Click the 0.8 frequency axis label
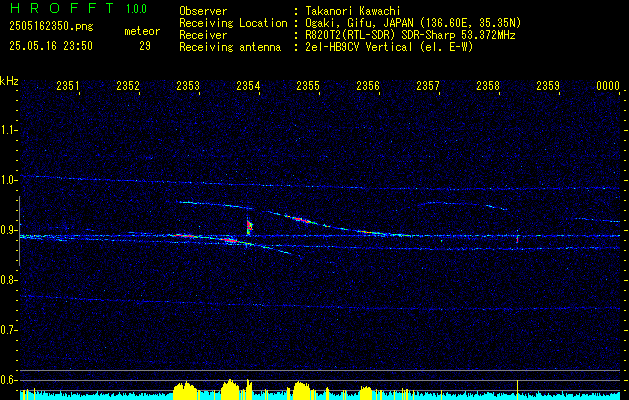 click(x=8, y=280)
